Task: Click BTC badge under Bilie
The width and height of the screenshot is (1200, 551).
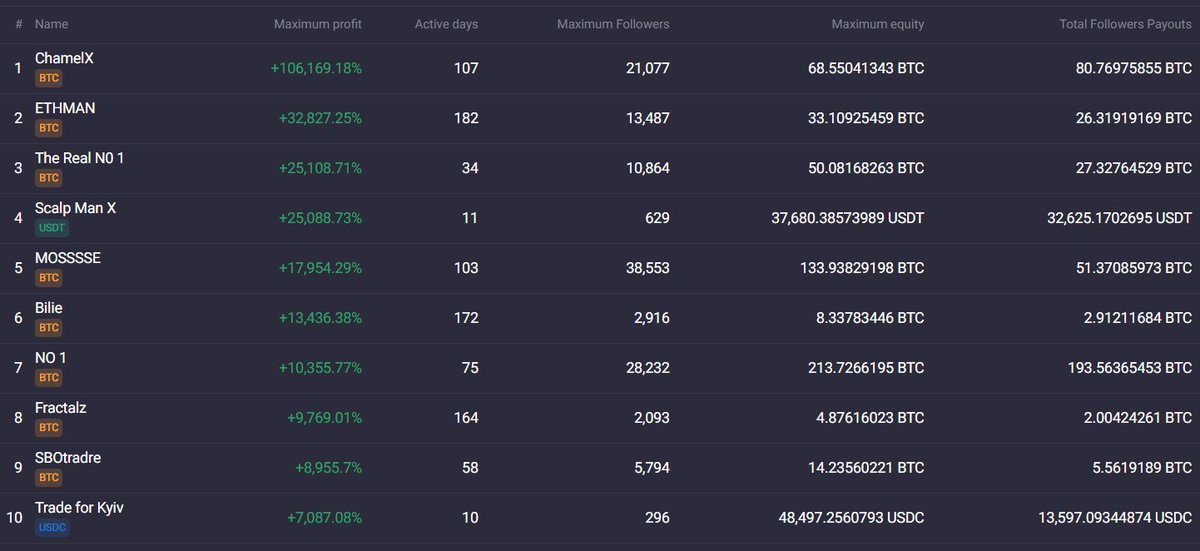Action: coord(49,328)
